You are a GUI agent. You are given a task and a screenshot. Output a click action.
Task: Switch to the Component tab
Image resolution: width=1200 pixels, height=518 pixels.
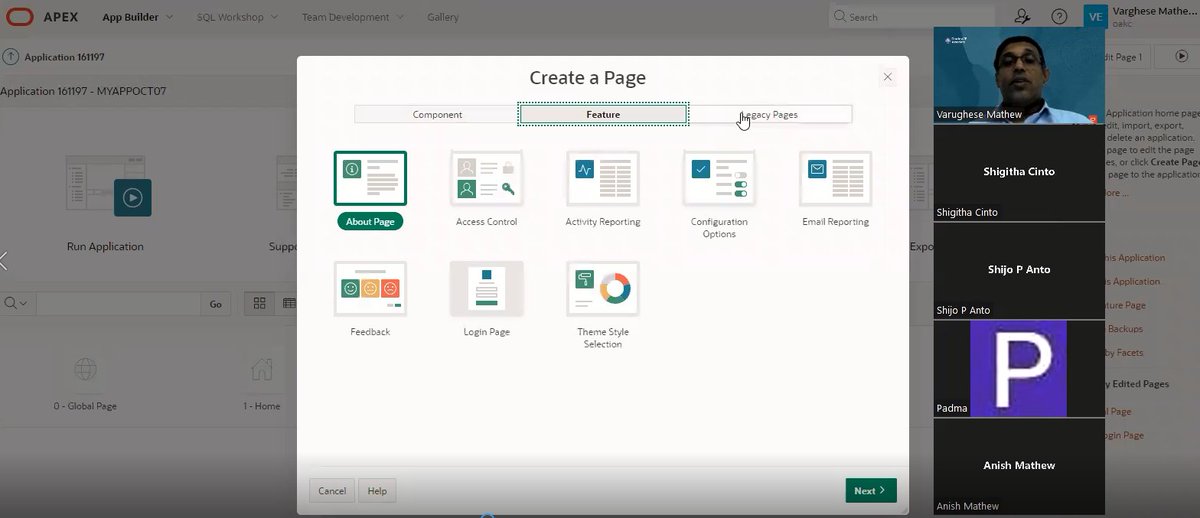click(x=437, y=114)
